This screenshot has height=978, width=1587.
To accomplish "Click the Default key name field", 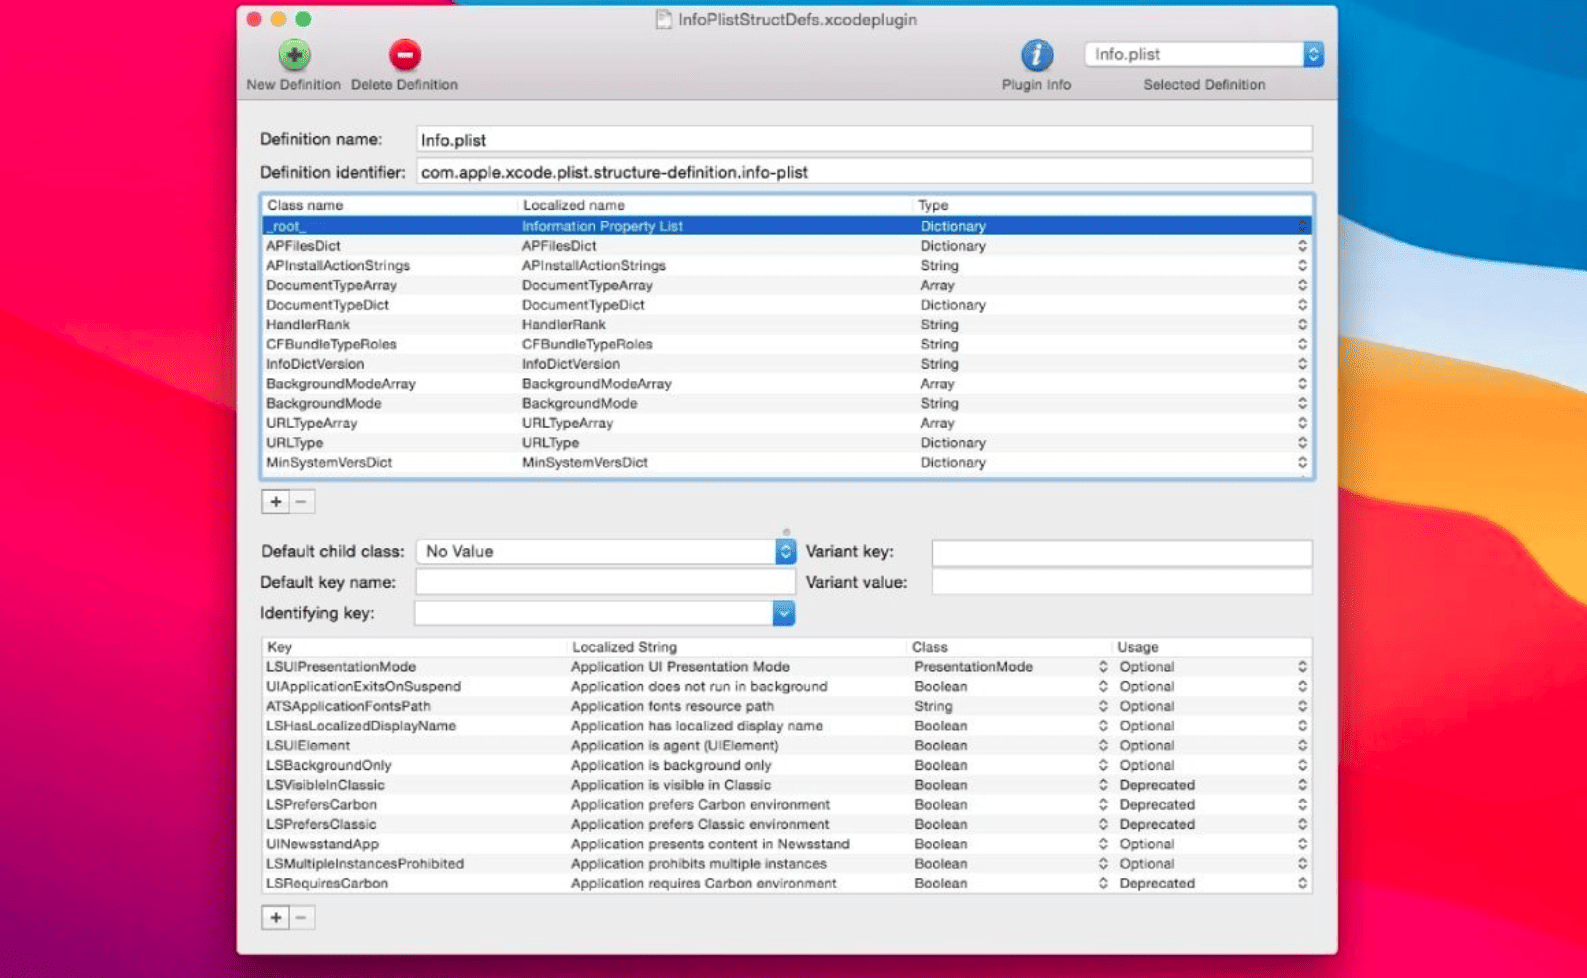I will pyautogui.click(x=606, y=582).
